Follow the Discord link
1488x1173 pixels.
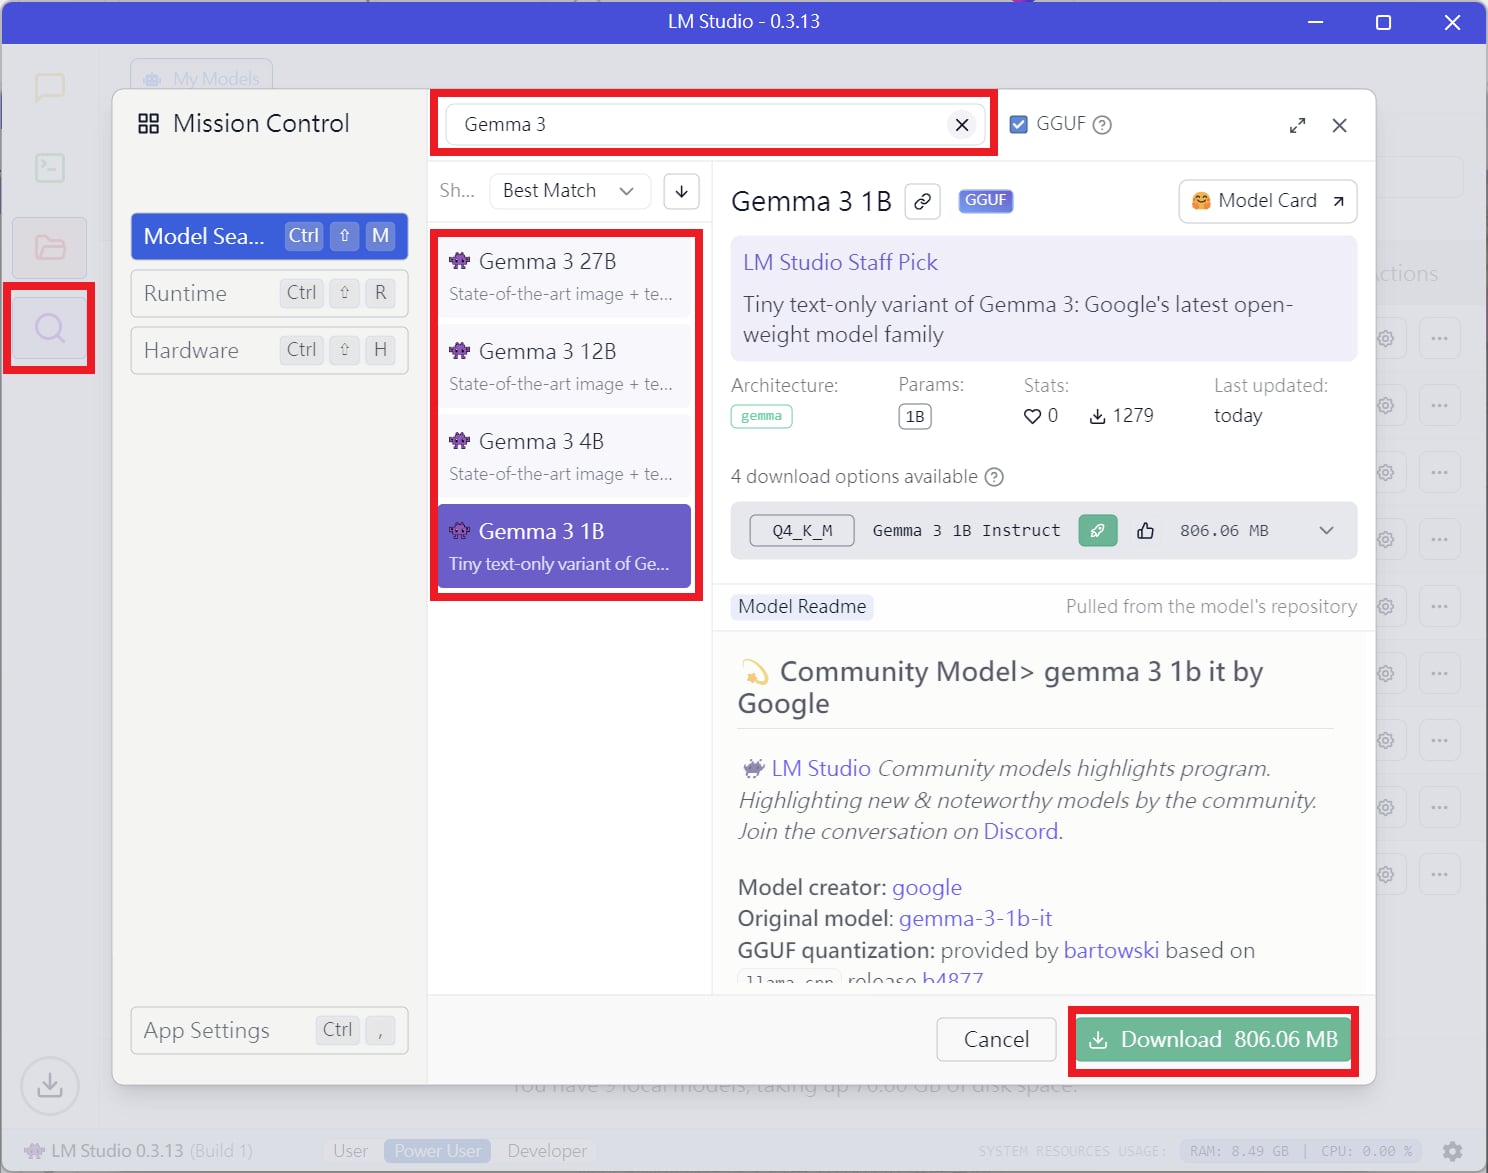click(1020, 832)
